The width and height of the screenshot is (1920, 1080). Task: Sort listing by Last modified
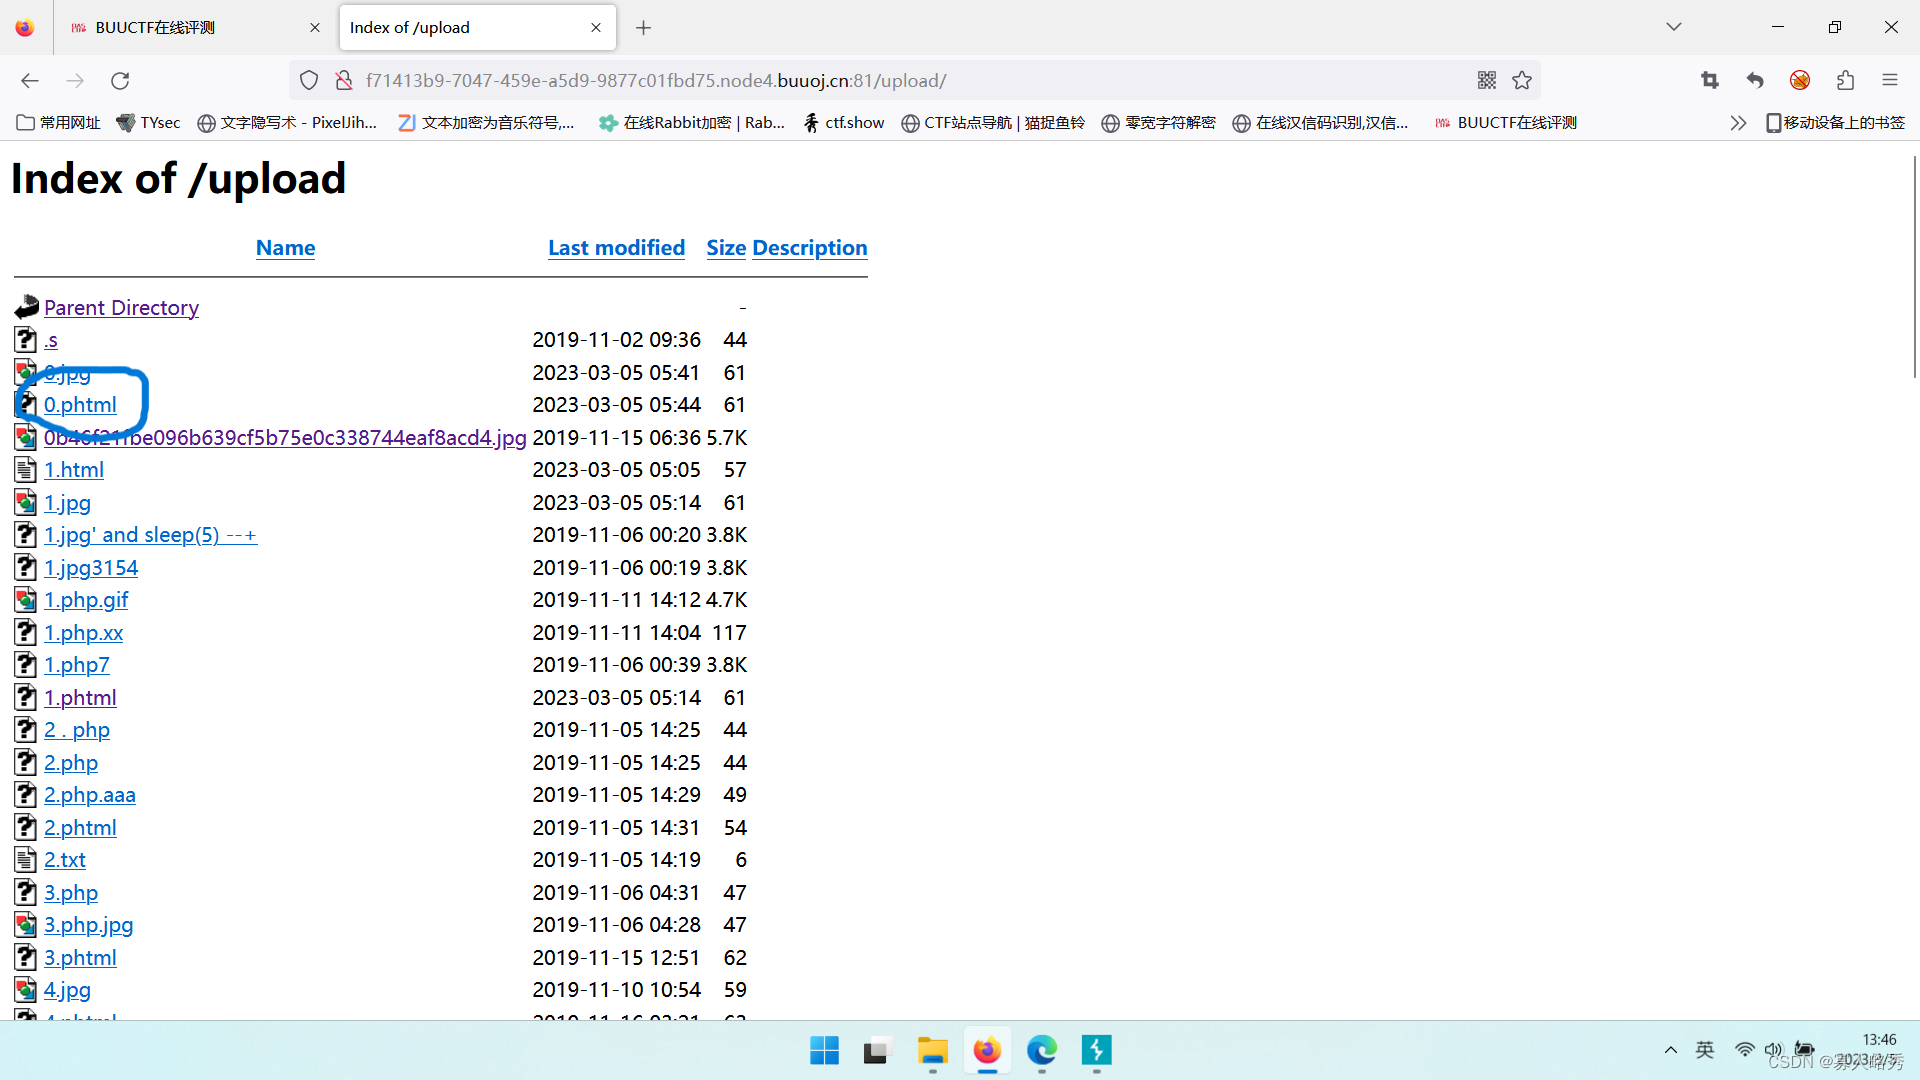click(616, 247)
